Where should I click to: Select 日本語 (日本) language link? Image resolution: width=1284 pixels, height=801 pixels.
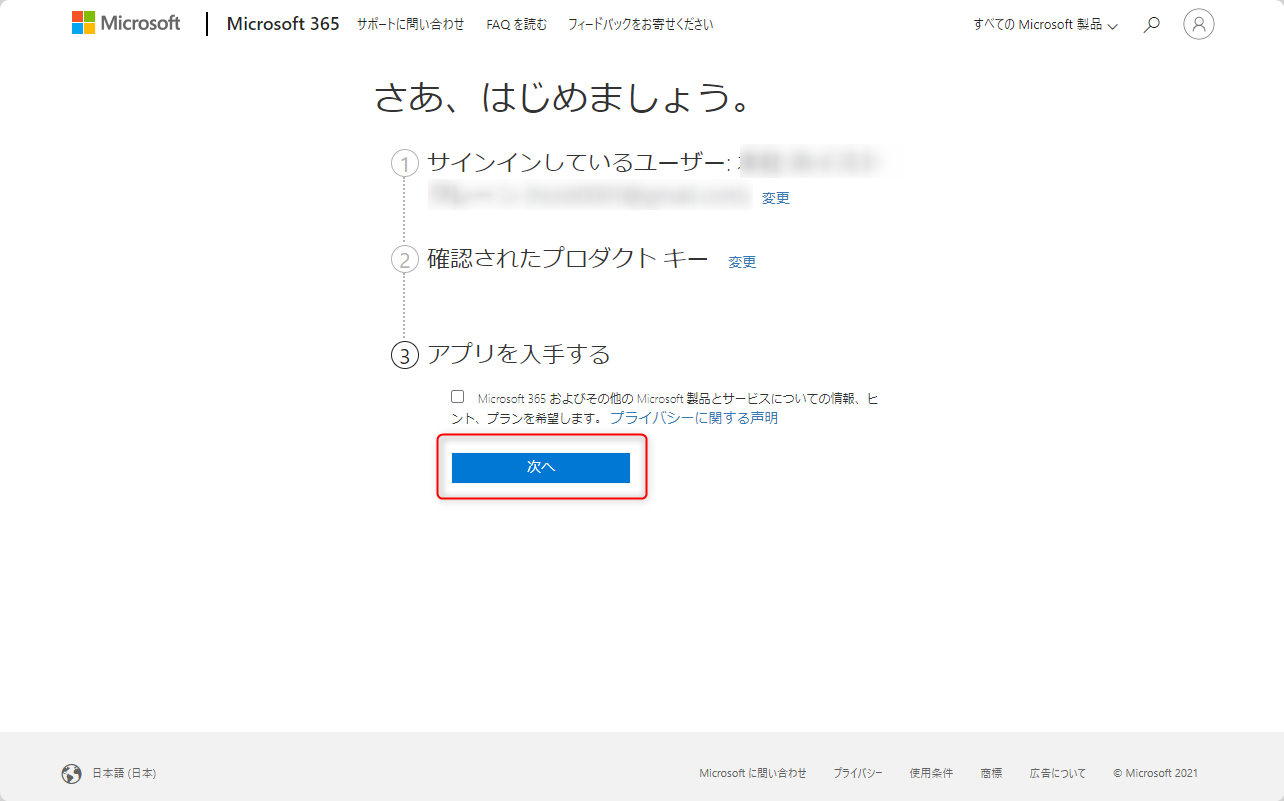click(x=124, y=773)
